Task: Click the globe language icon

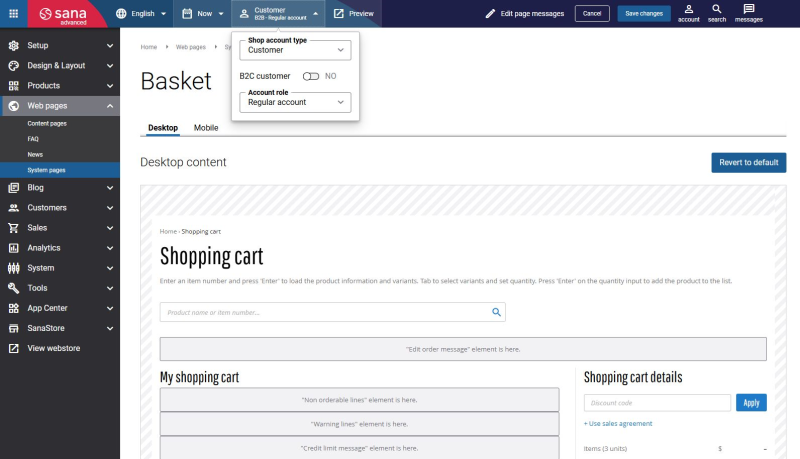Action: [x=121, y=14]
